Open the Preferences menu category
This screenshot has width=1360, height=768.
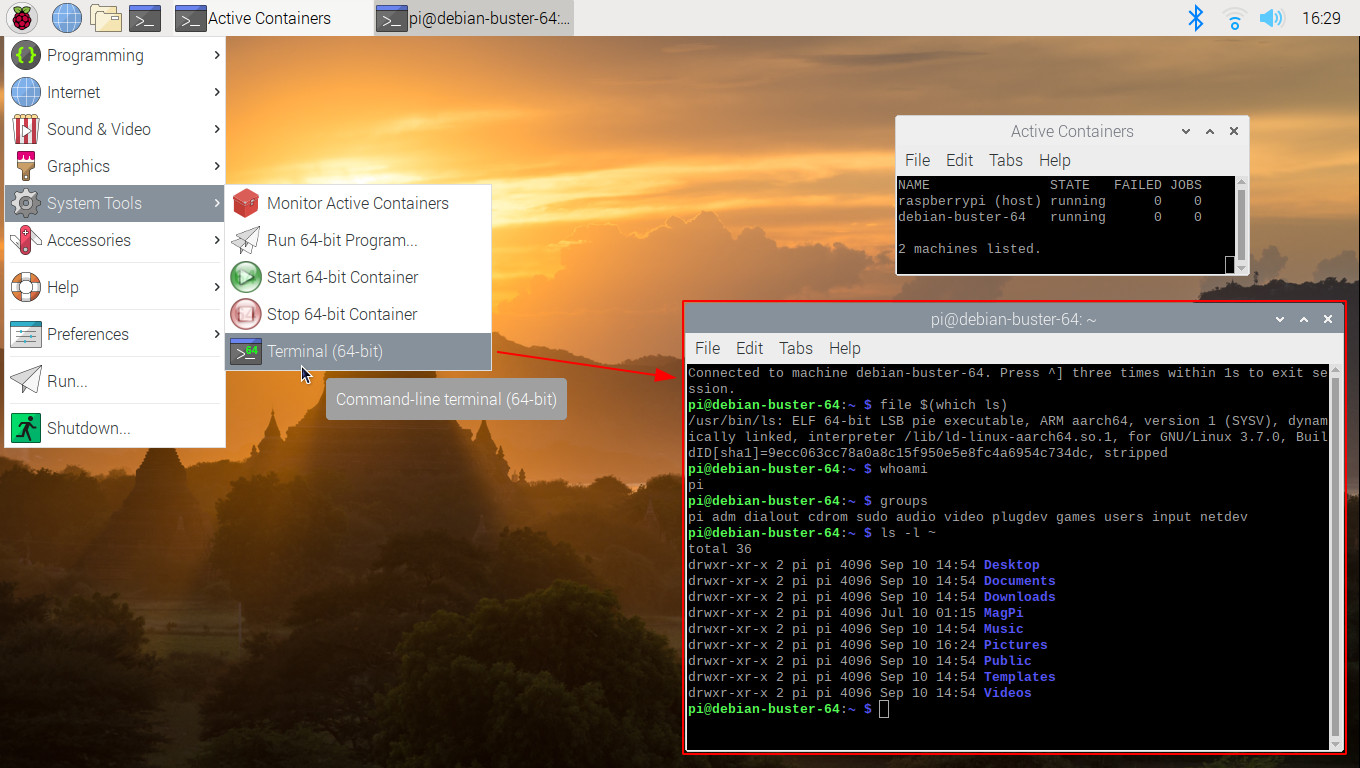pos(115,334)
